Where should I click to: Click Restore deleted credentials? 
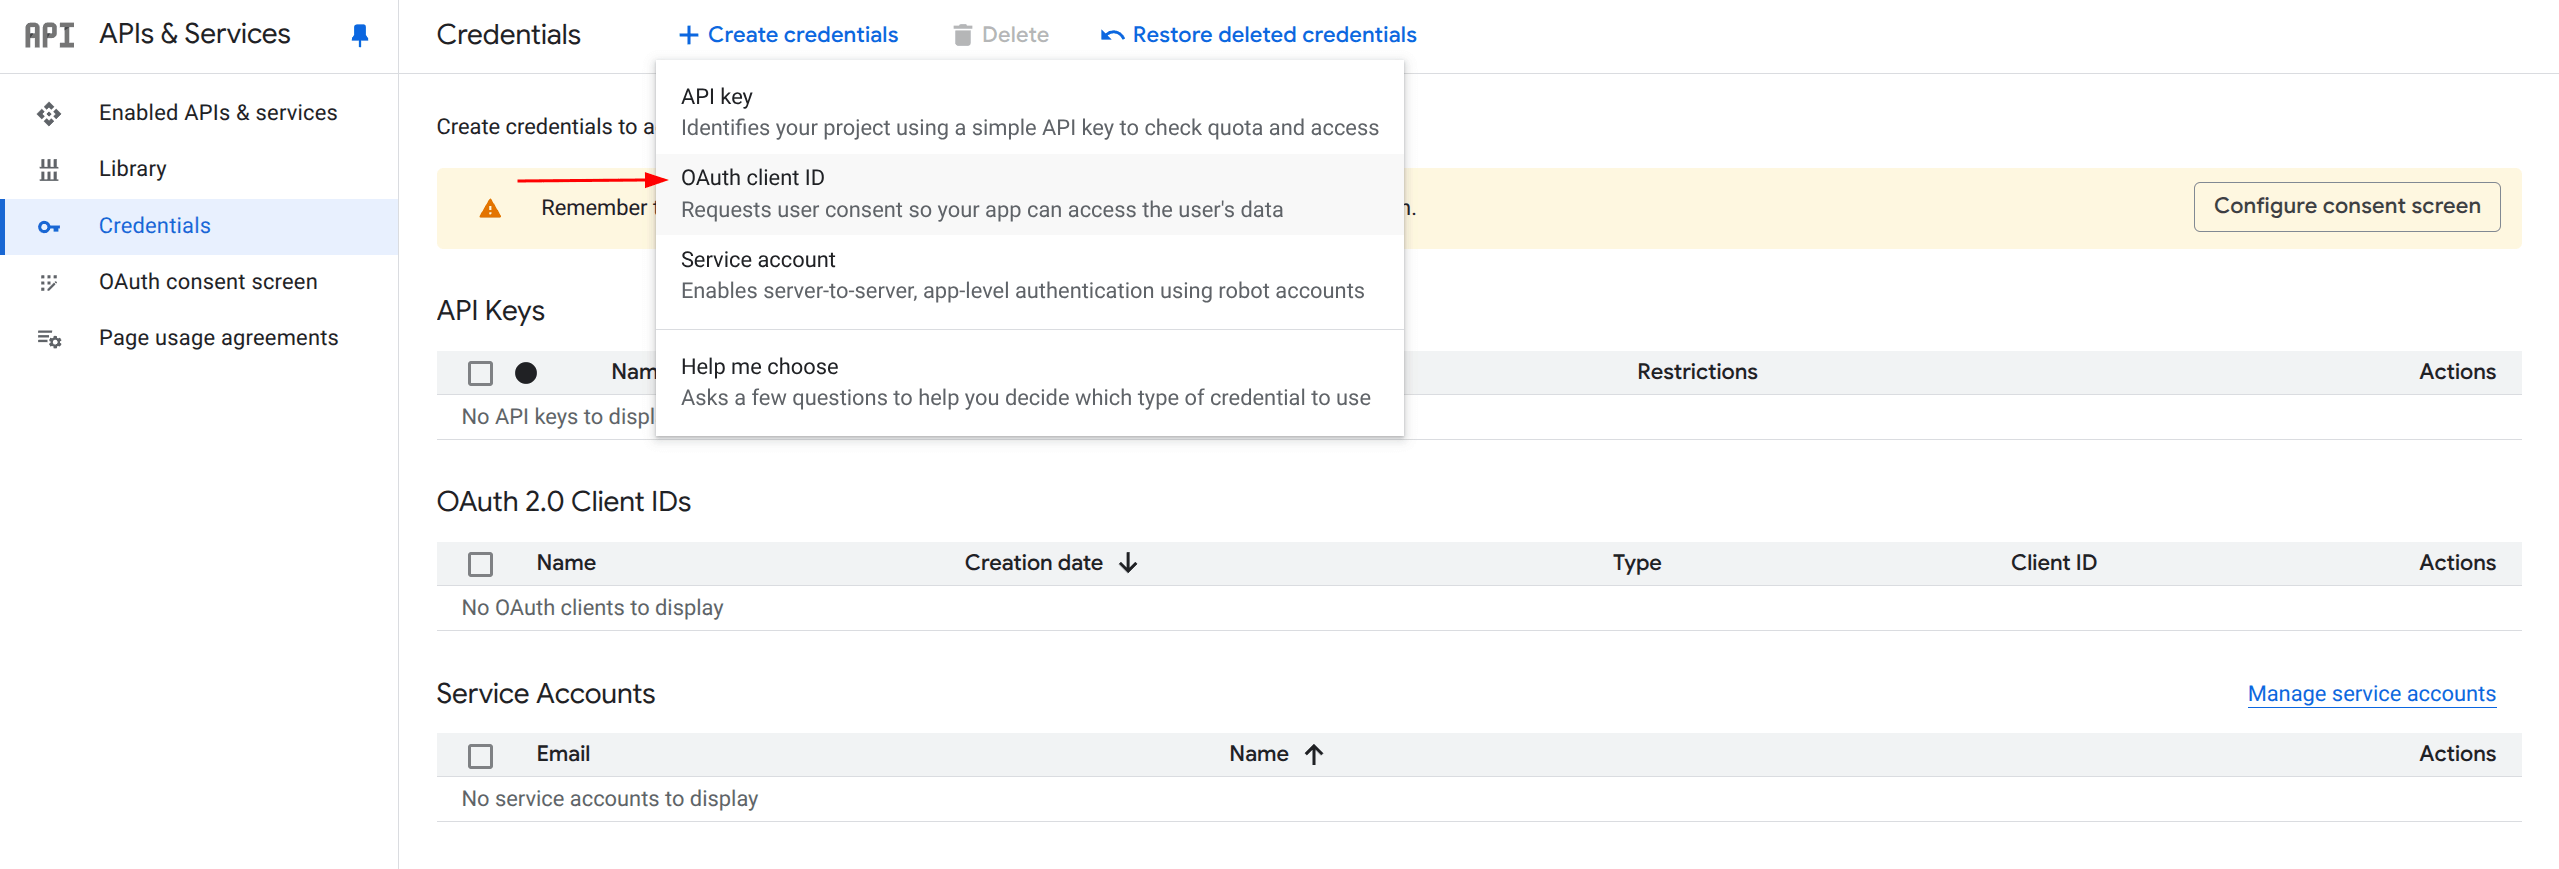[x=1258, y=35]
